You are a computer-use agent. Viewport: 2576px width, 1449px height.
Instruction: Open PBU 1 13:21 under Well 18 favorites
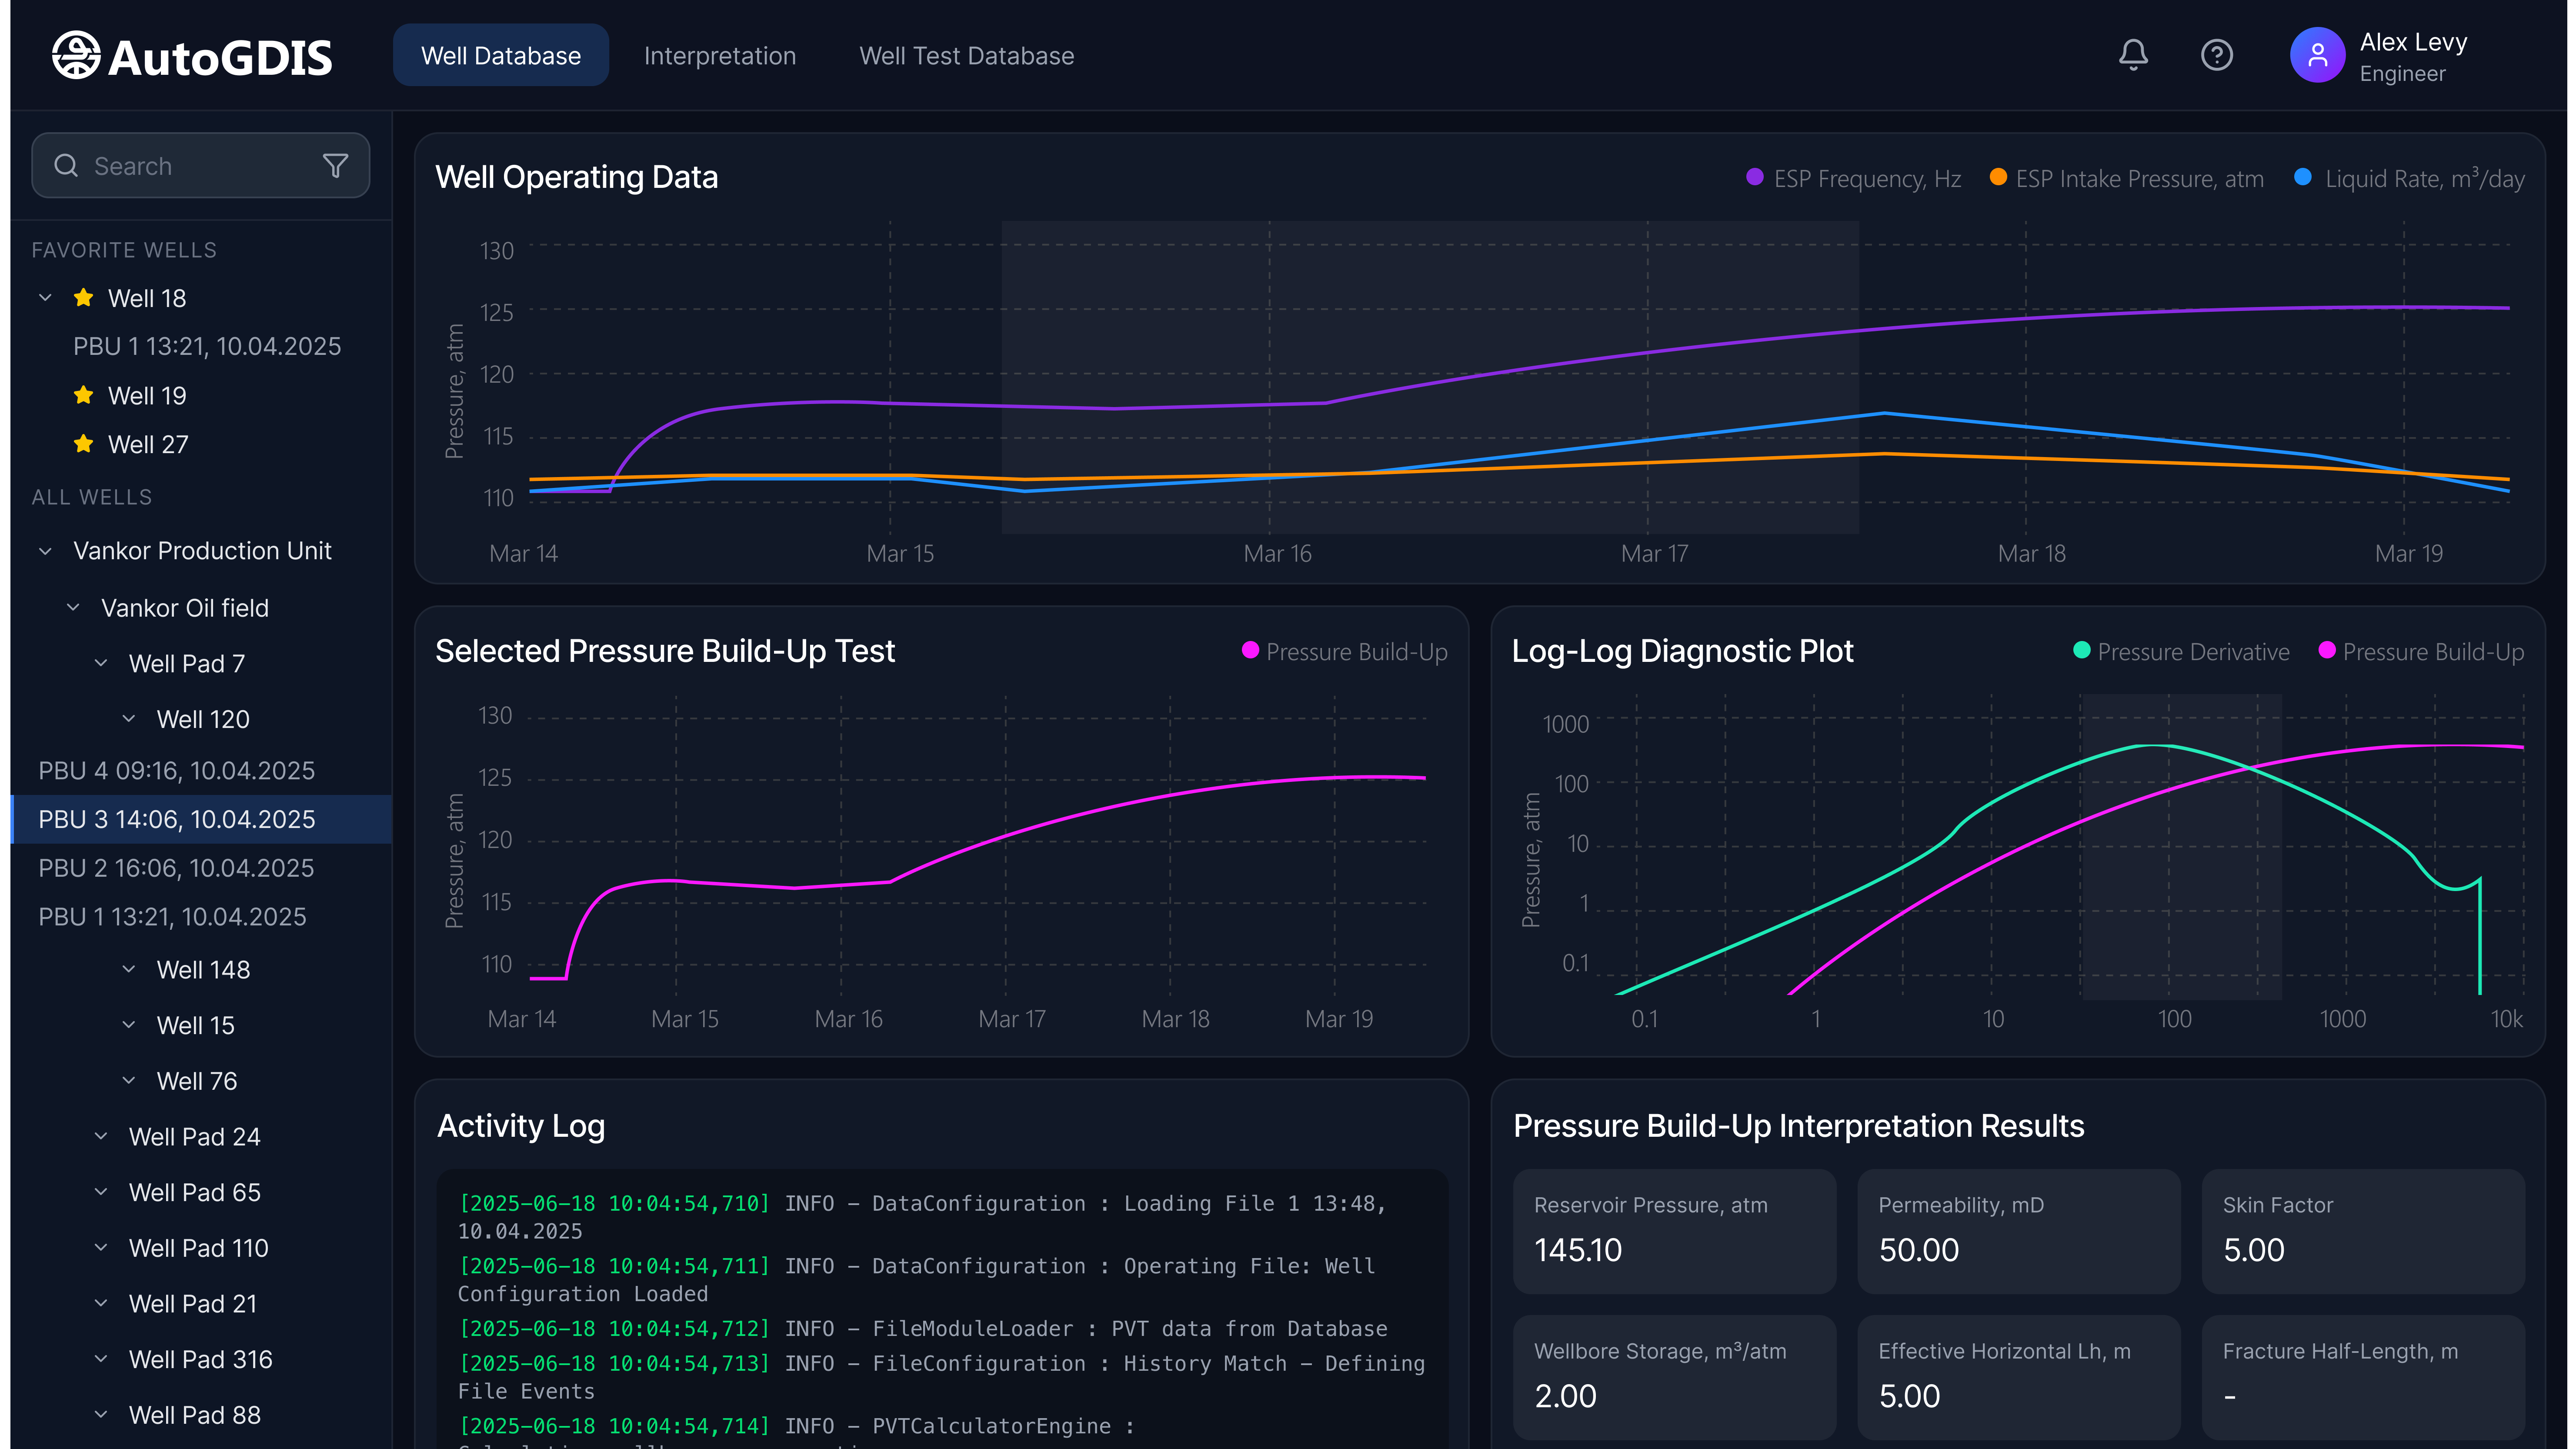click(x=207, y=346)
